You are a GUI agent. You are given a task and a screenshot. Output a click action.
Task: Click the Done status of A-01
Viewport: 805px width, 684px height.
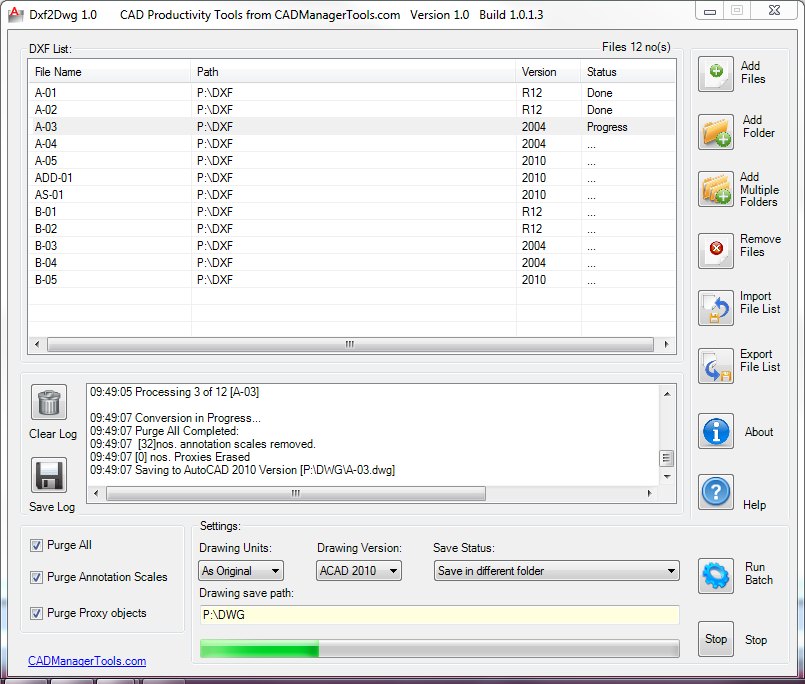point(600,93)
